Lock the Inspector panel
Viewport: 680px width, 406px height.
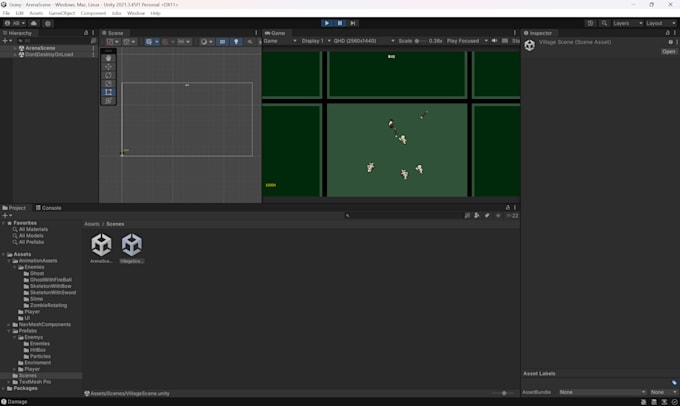point(667,33)
